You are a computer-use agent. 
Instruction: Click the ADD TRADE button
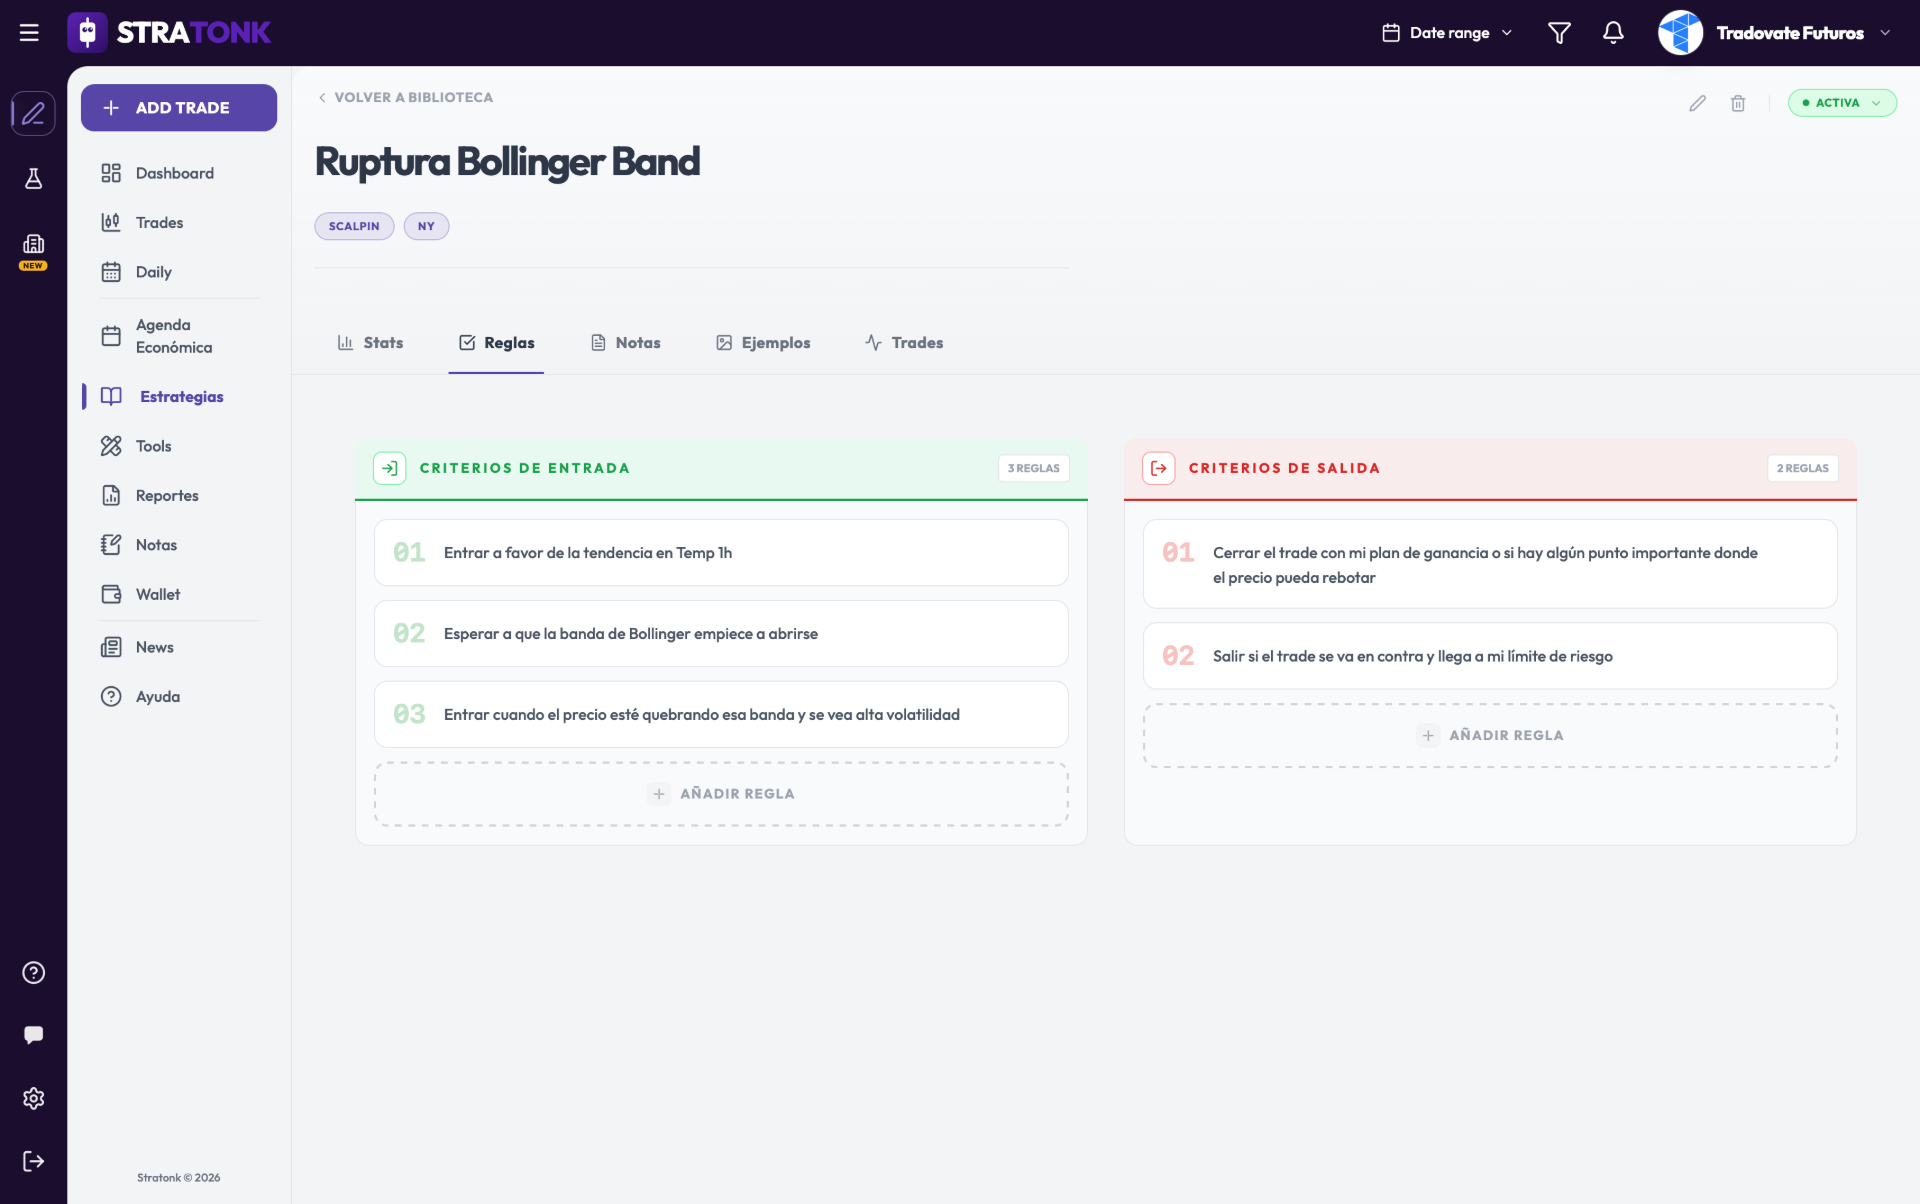coord(179,108)
